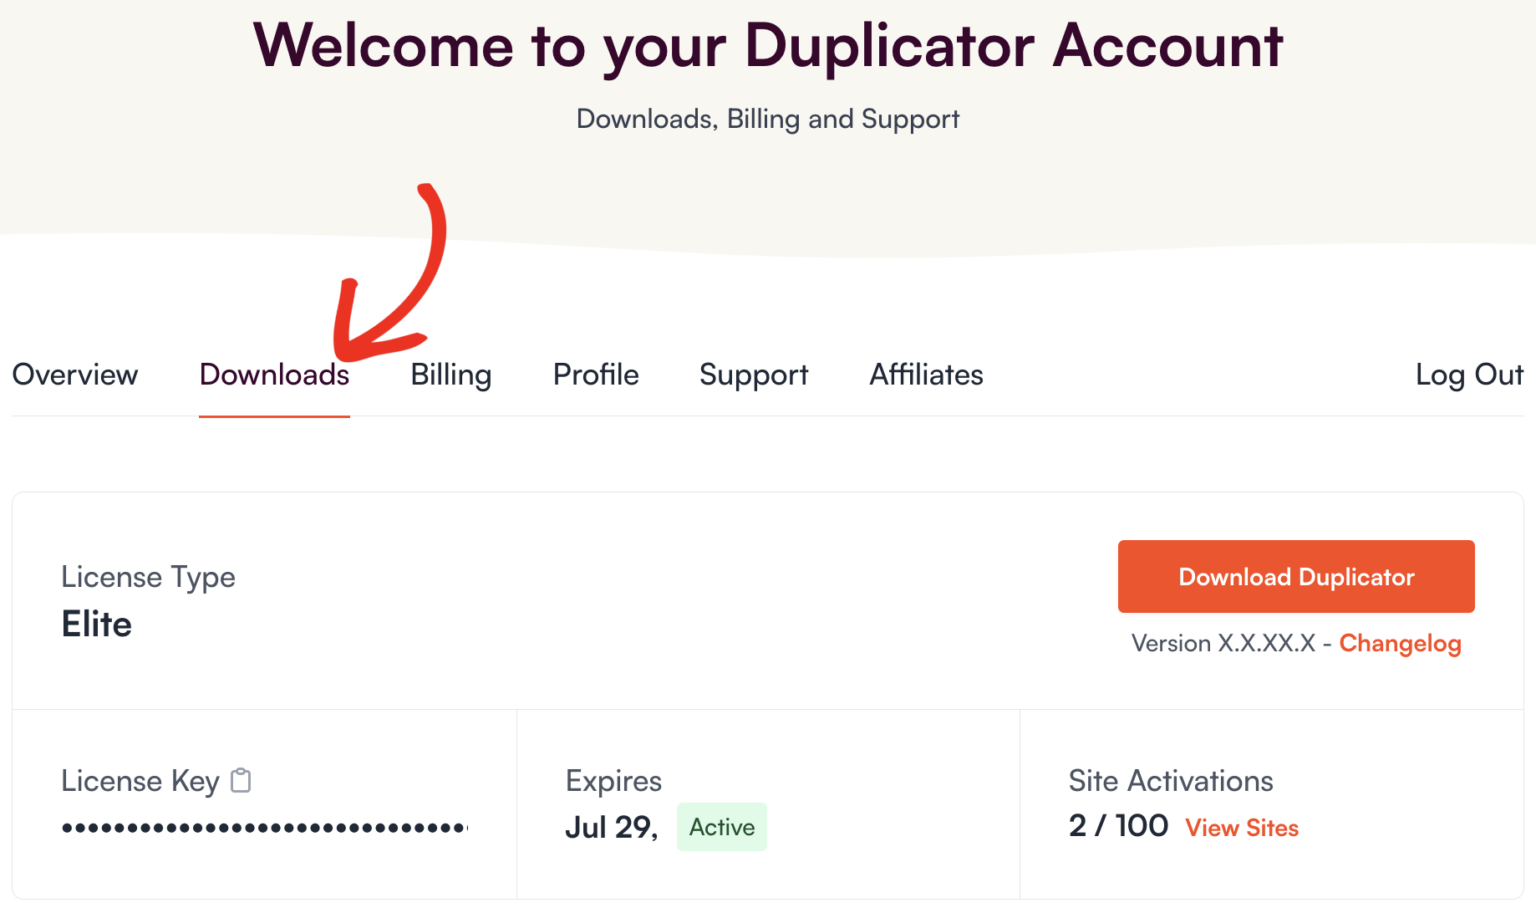Select the Downloads tab
The height and width of the screenshot is (913, 1536).
274,375
